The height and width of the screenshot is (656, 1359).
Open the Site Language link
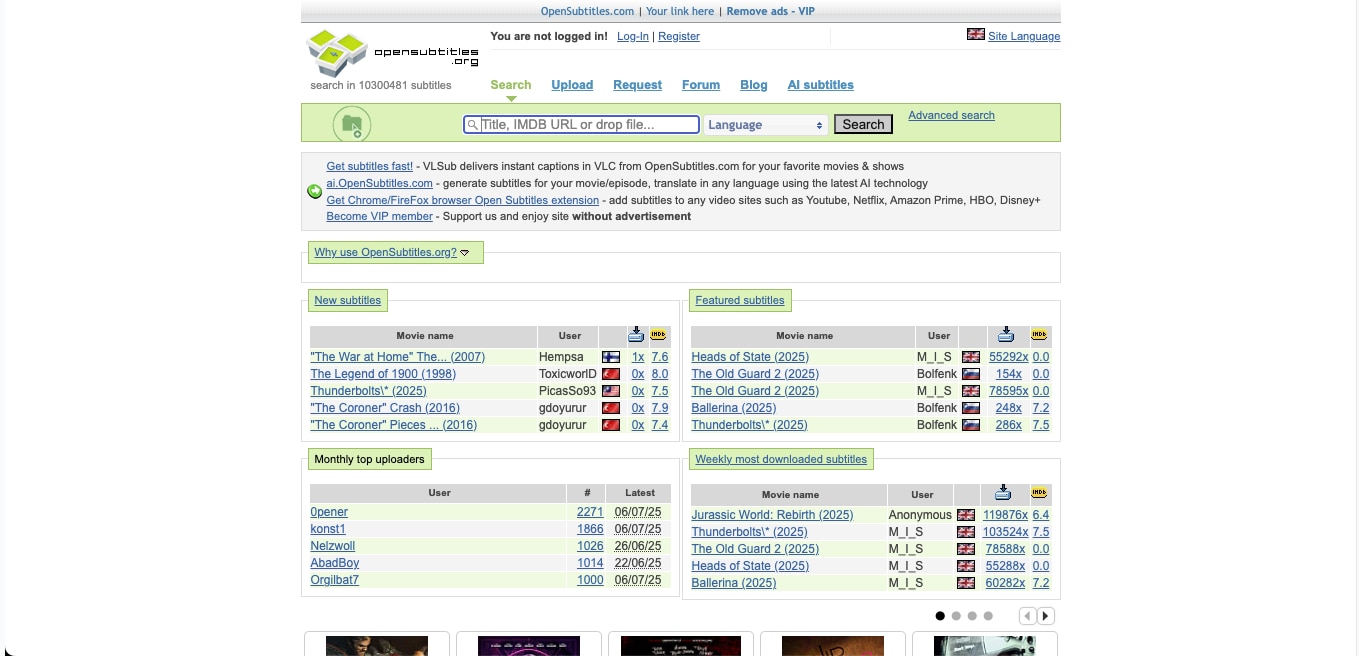click(1024, 36)
